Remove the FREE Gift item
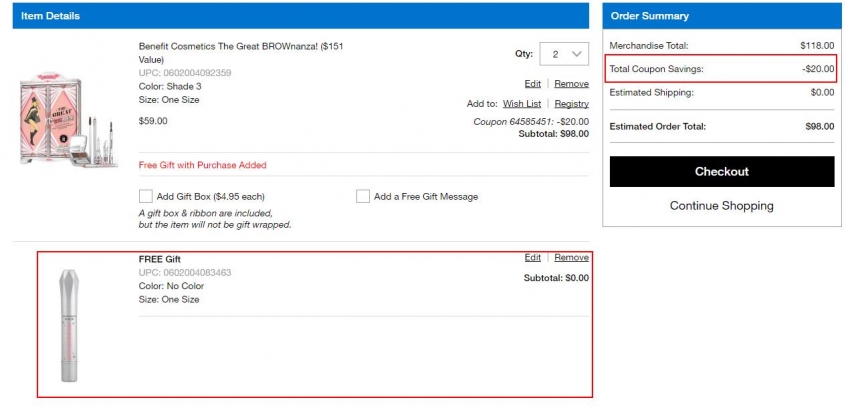The image size is (860, 414). (x=572, y=257)
